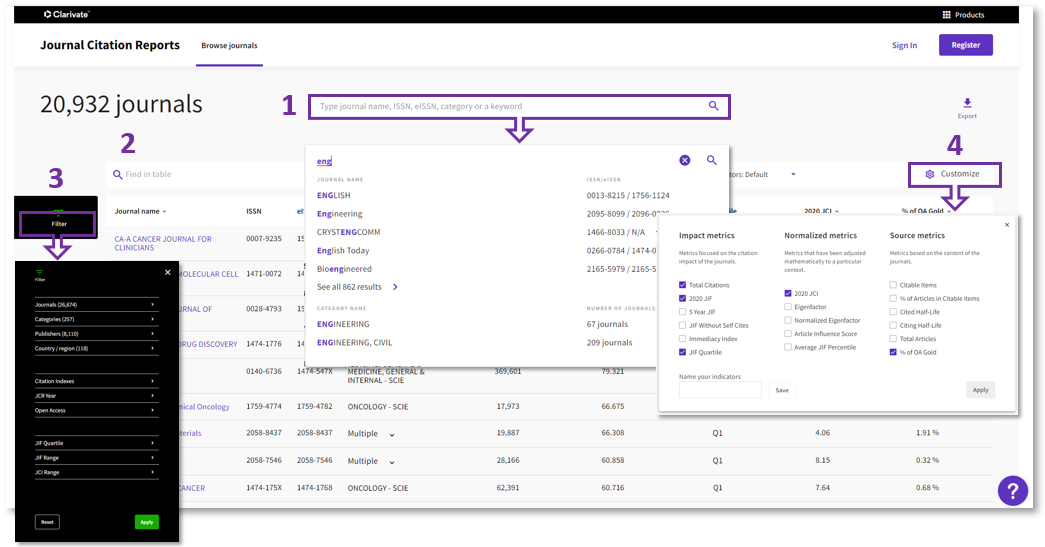Expand the JIF Quartile filter
The width and height of the screenshot is (1045, 547).
(95, 444)
